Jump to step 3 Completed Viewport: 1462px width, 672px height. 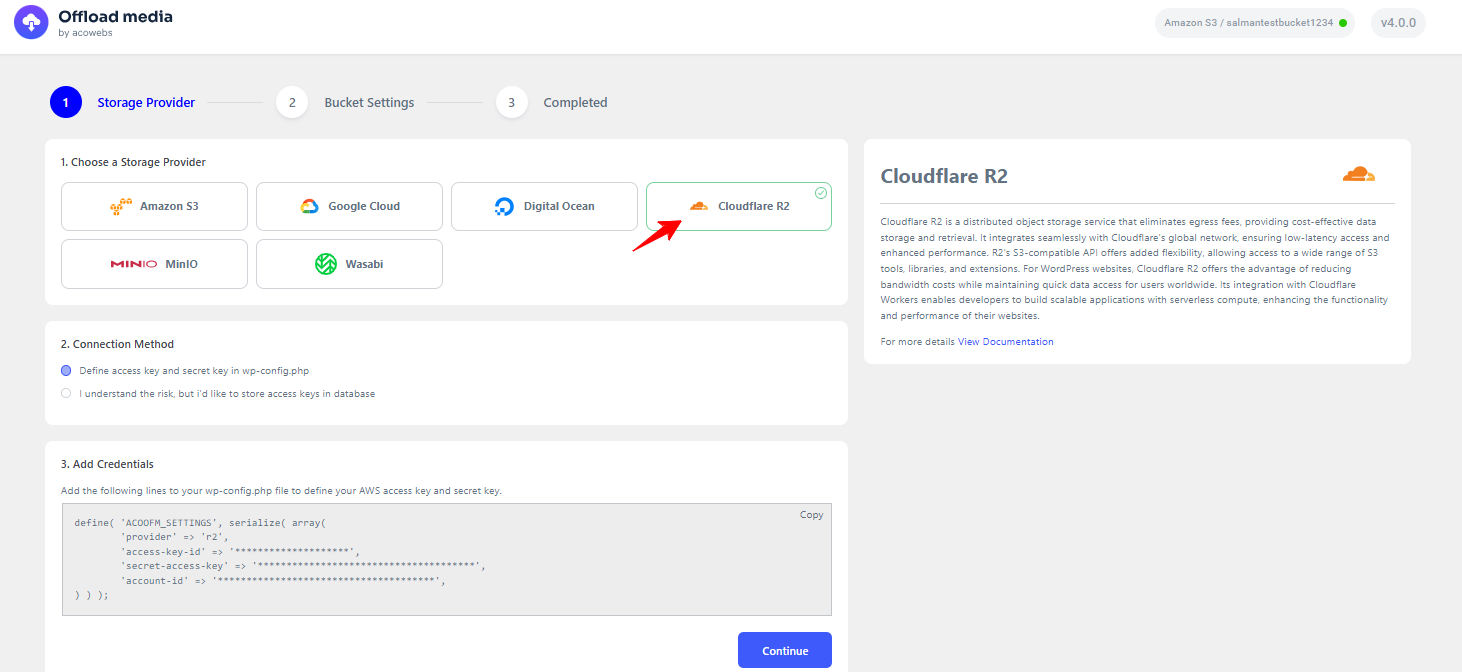click(511, 102)
